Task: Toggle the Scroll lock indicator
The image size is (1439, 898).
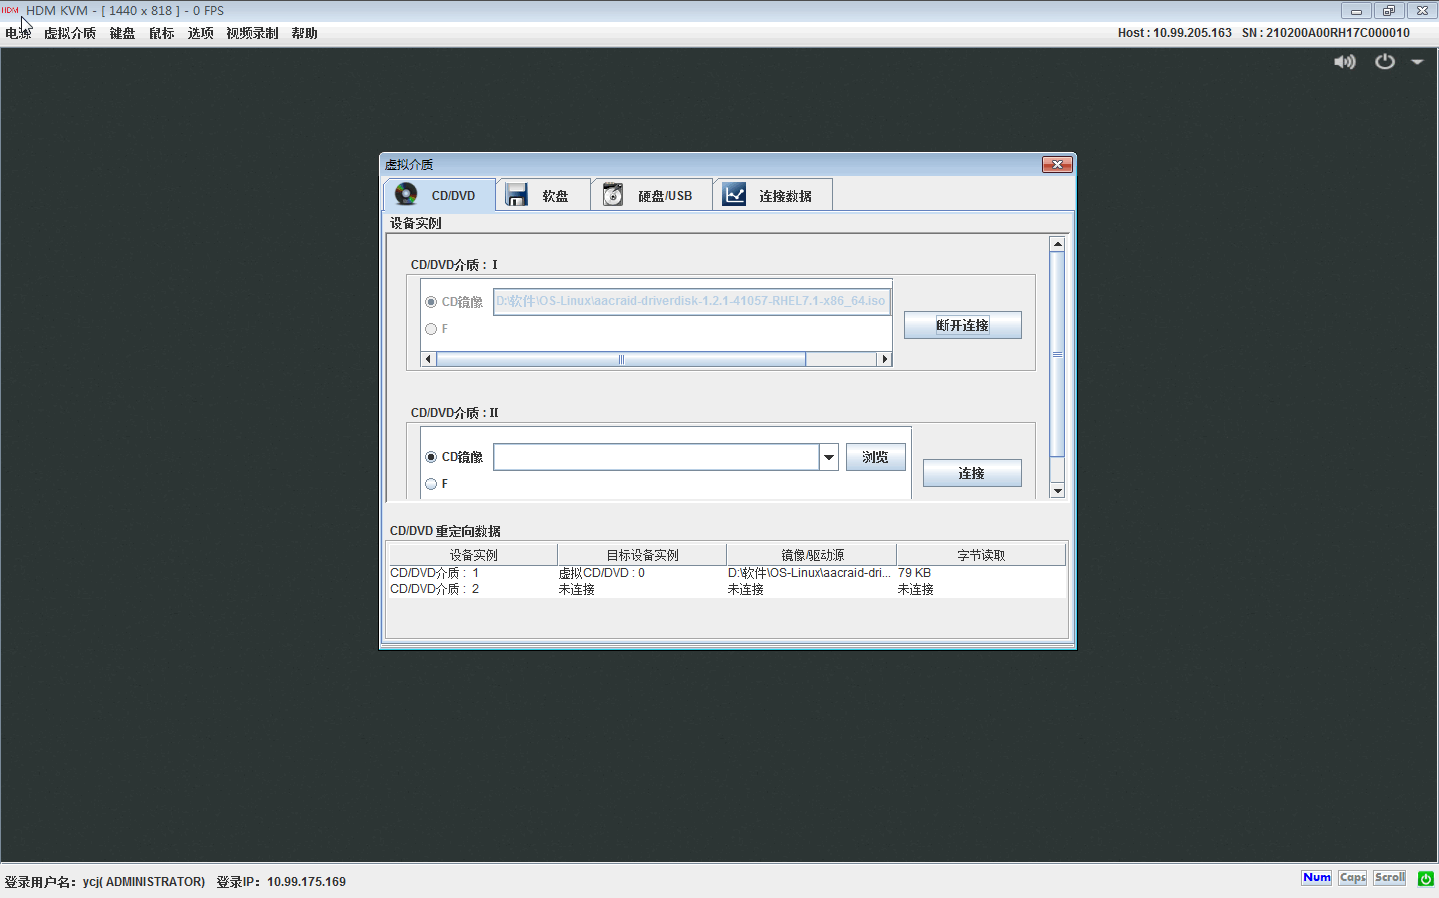Action: (1390, 878)
